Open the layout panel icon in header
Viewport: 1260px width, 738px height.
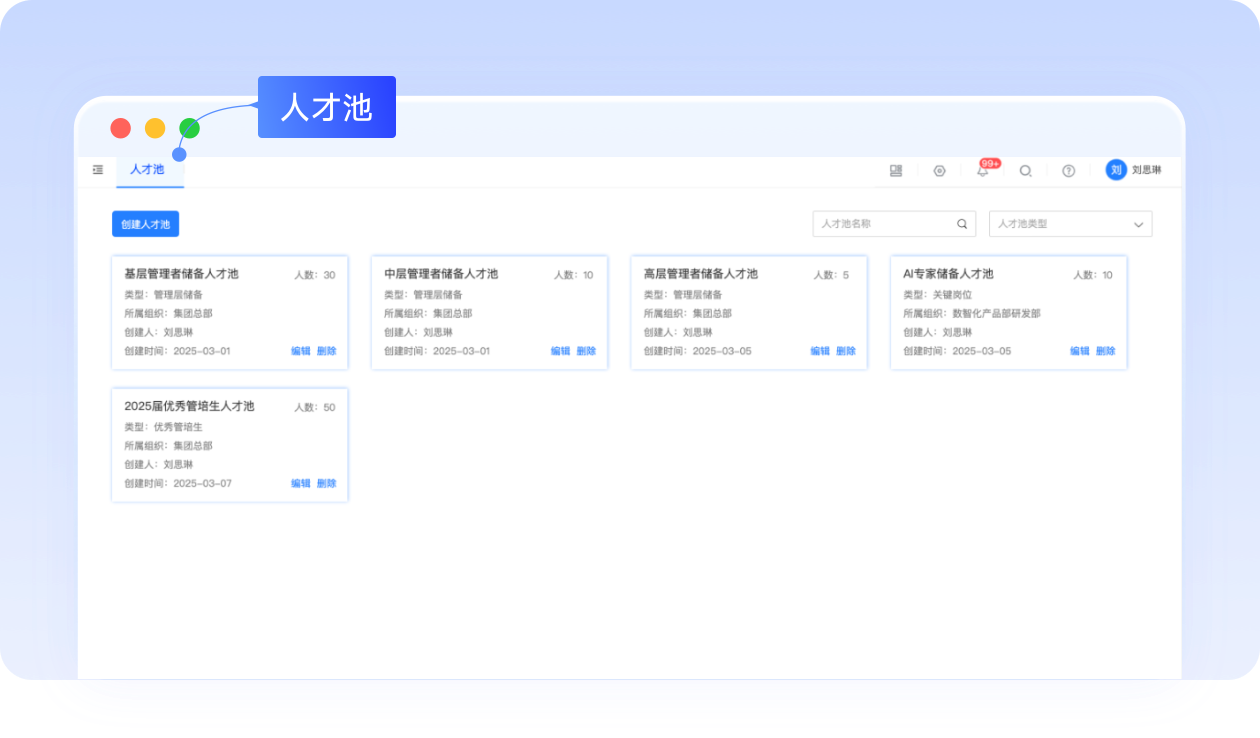pyautogui.click(x=896, y=171)
